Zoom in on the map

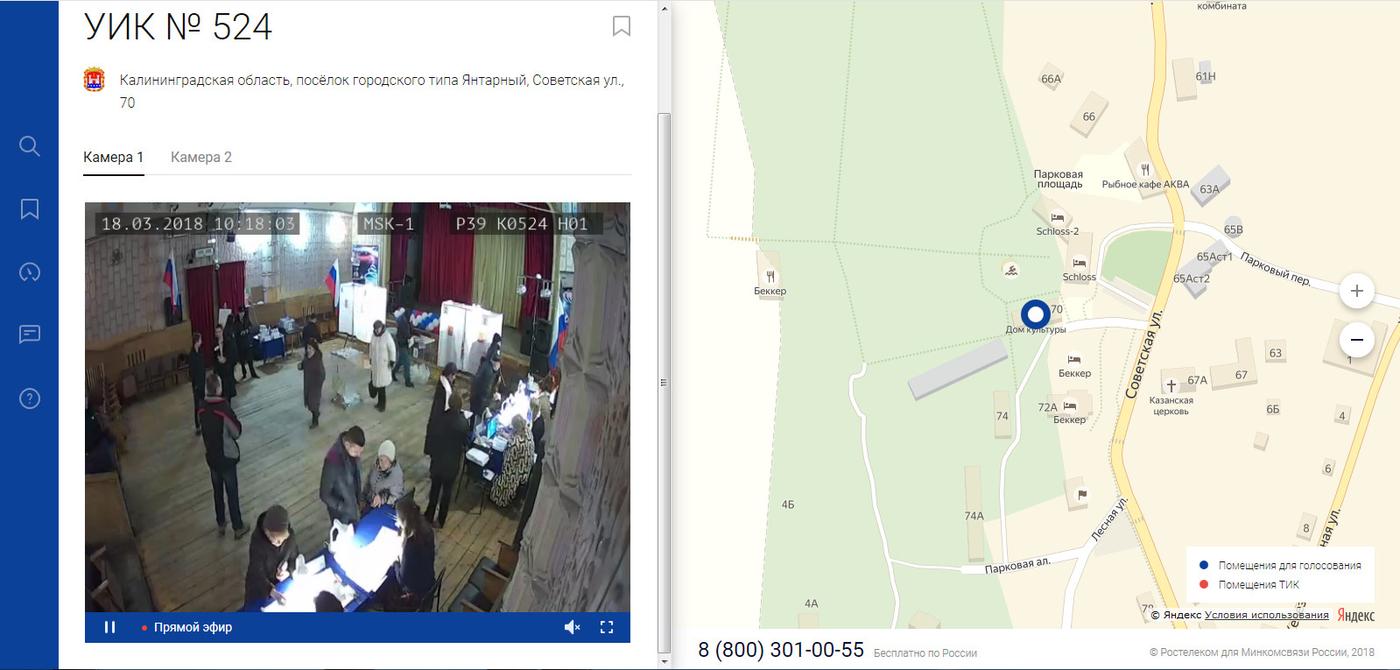[x=1356, y=291]
